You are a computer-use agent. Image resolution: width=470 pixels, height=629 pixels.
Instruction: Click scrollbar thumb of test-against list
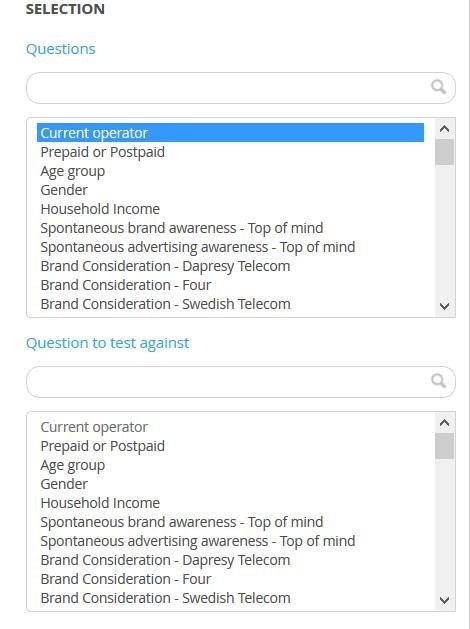[x=444, y=446]
